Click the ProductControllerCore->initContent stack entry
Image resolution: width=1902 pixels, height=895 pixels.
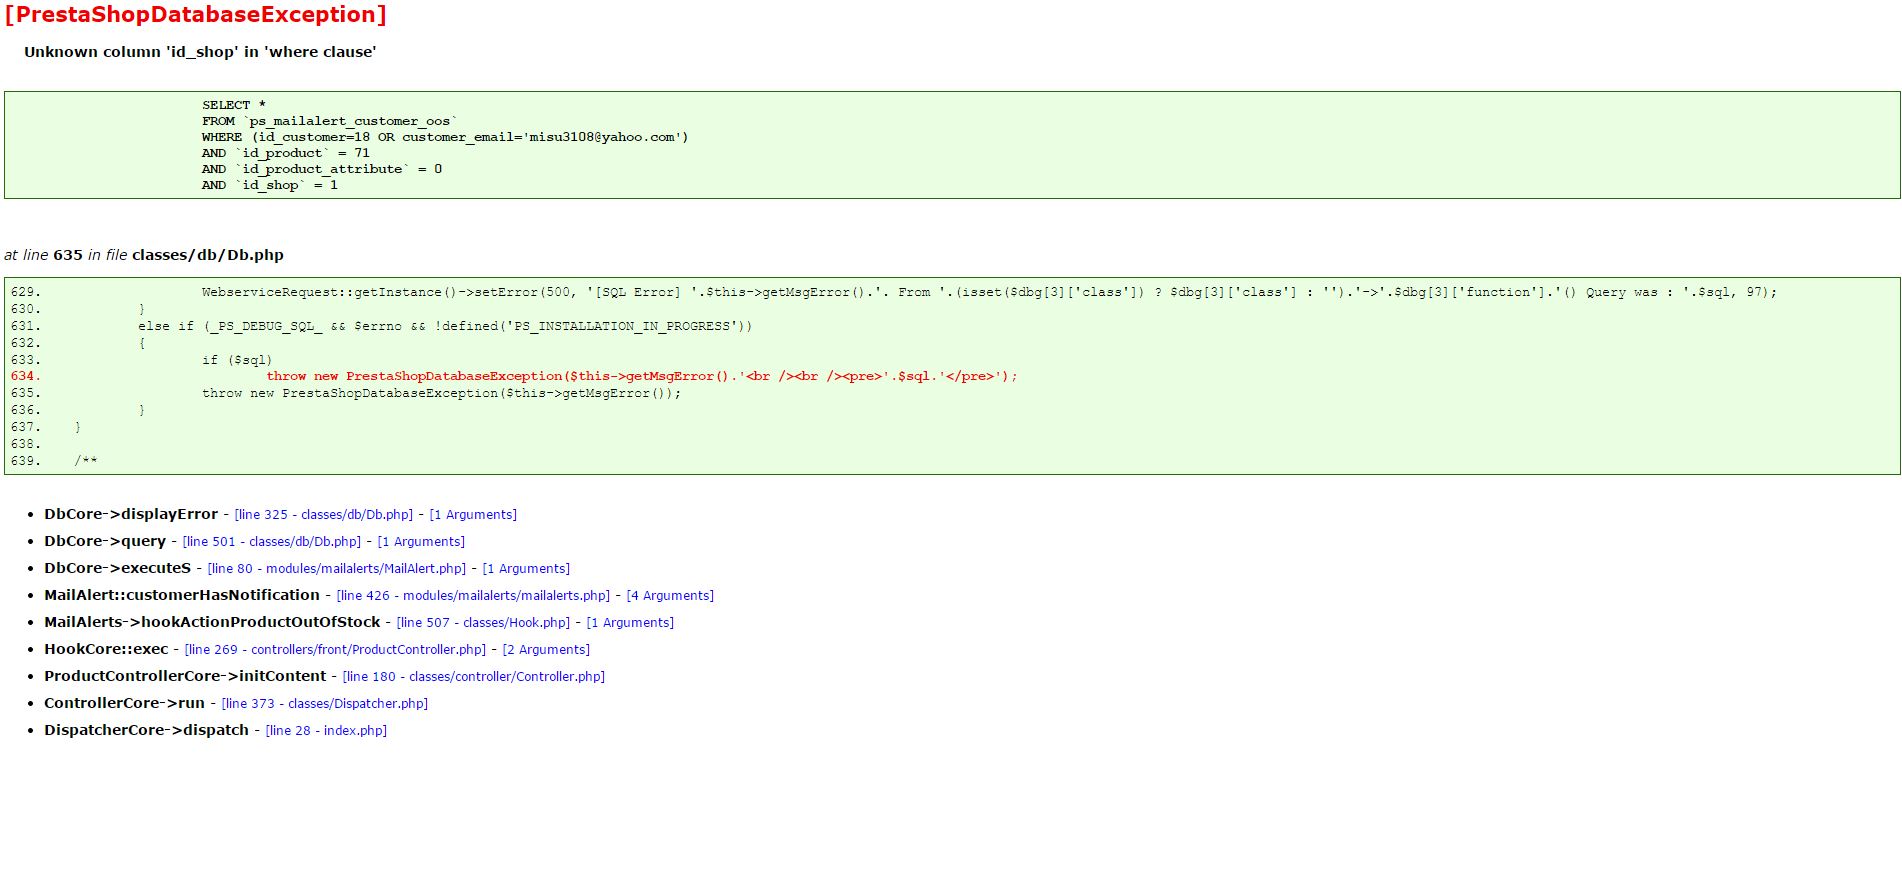point(185,676)
